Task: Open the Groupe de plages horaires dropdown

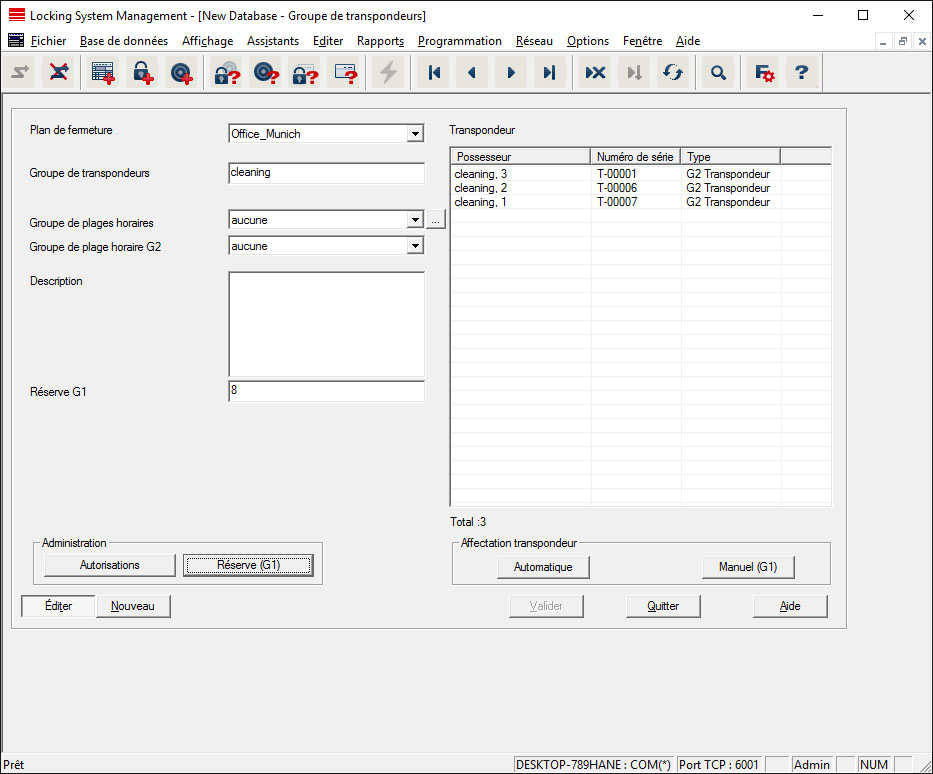Action: coord(415,220)
